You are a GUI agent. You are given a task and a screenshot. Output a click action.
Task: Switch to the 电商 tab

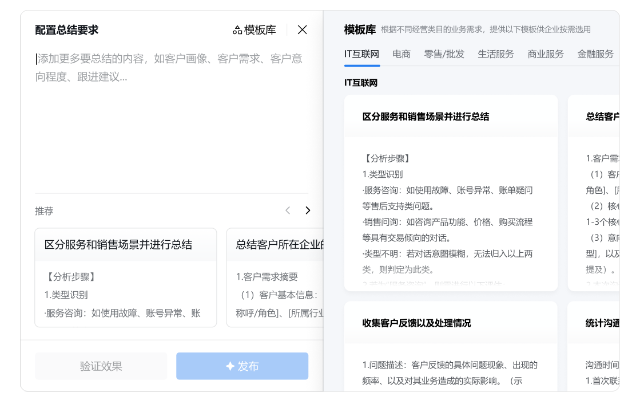point(401,54)
